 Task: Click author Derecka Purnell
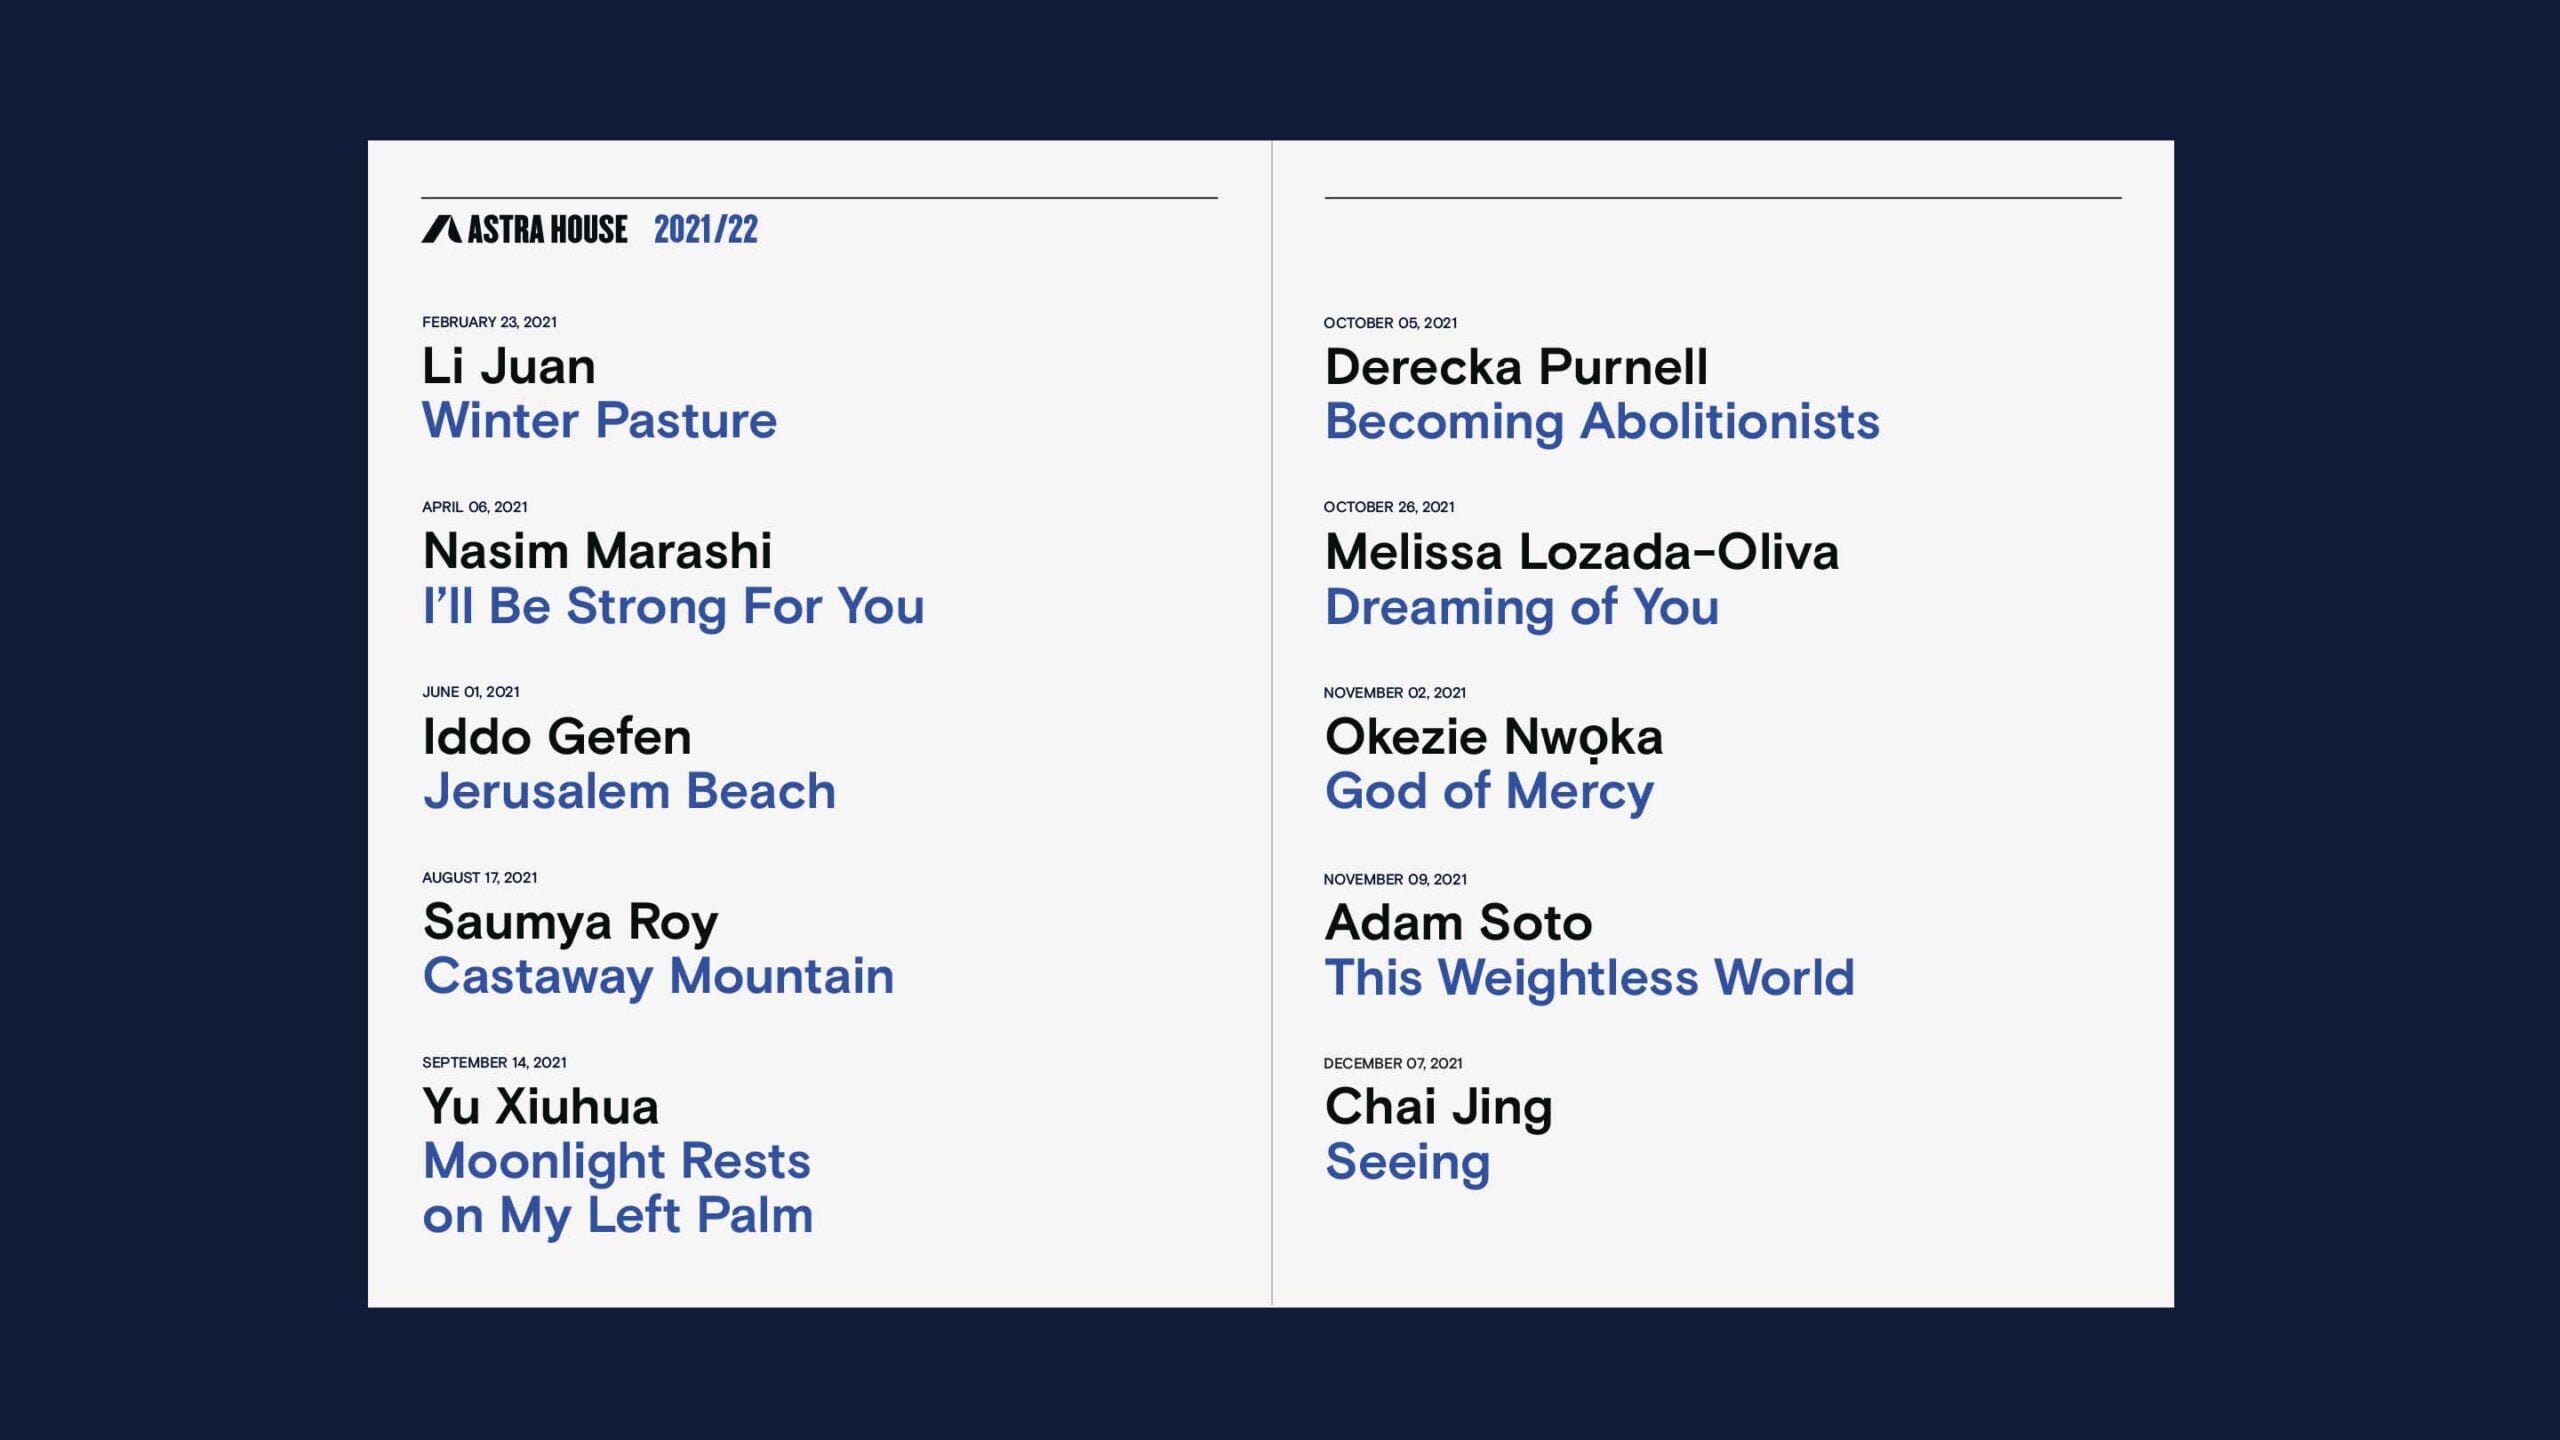tap(1516, 367)
